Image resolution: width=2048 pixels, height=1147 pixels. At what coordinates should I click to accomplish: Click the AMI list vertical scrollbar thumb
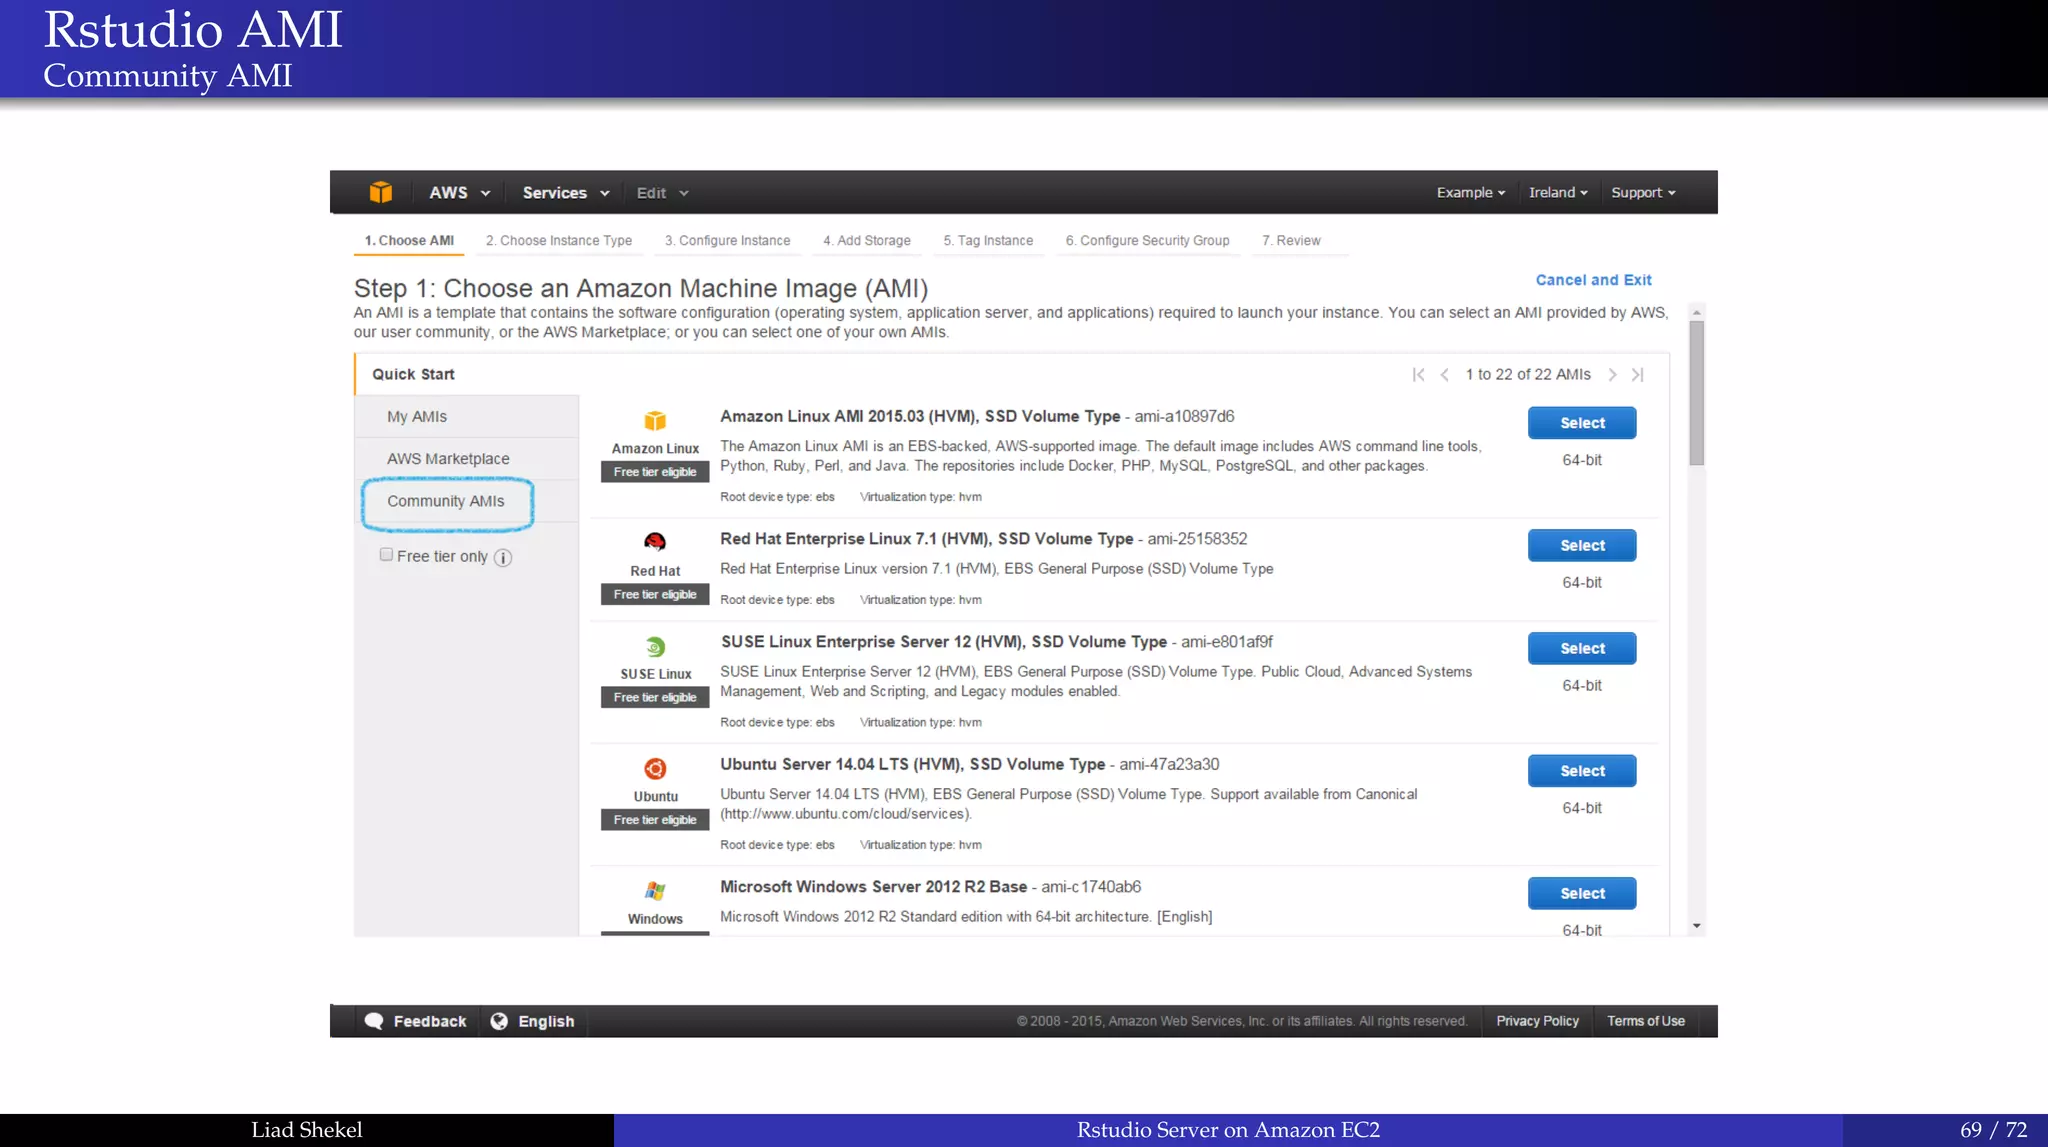[1696, 393]
